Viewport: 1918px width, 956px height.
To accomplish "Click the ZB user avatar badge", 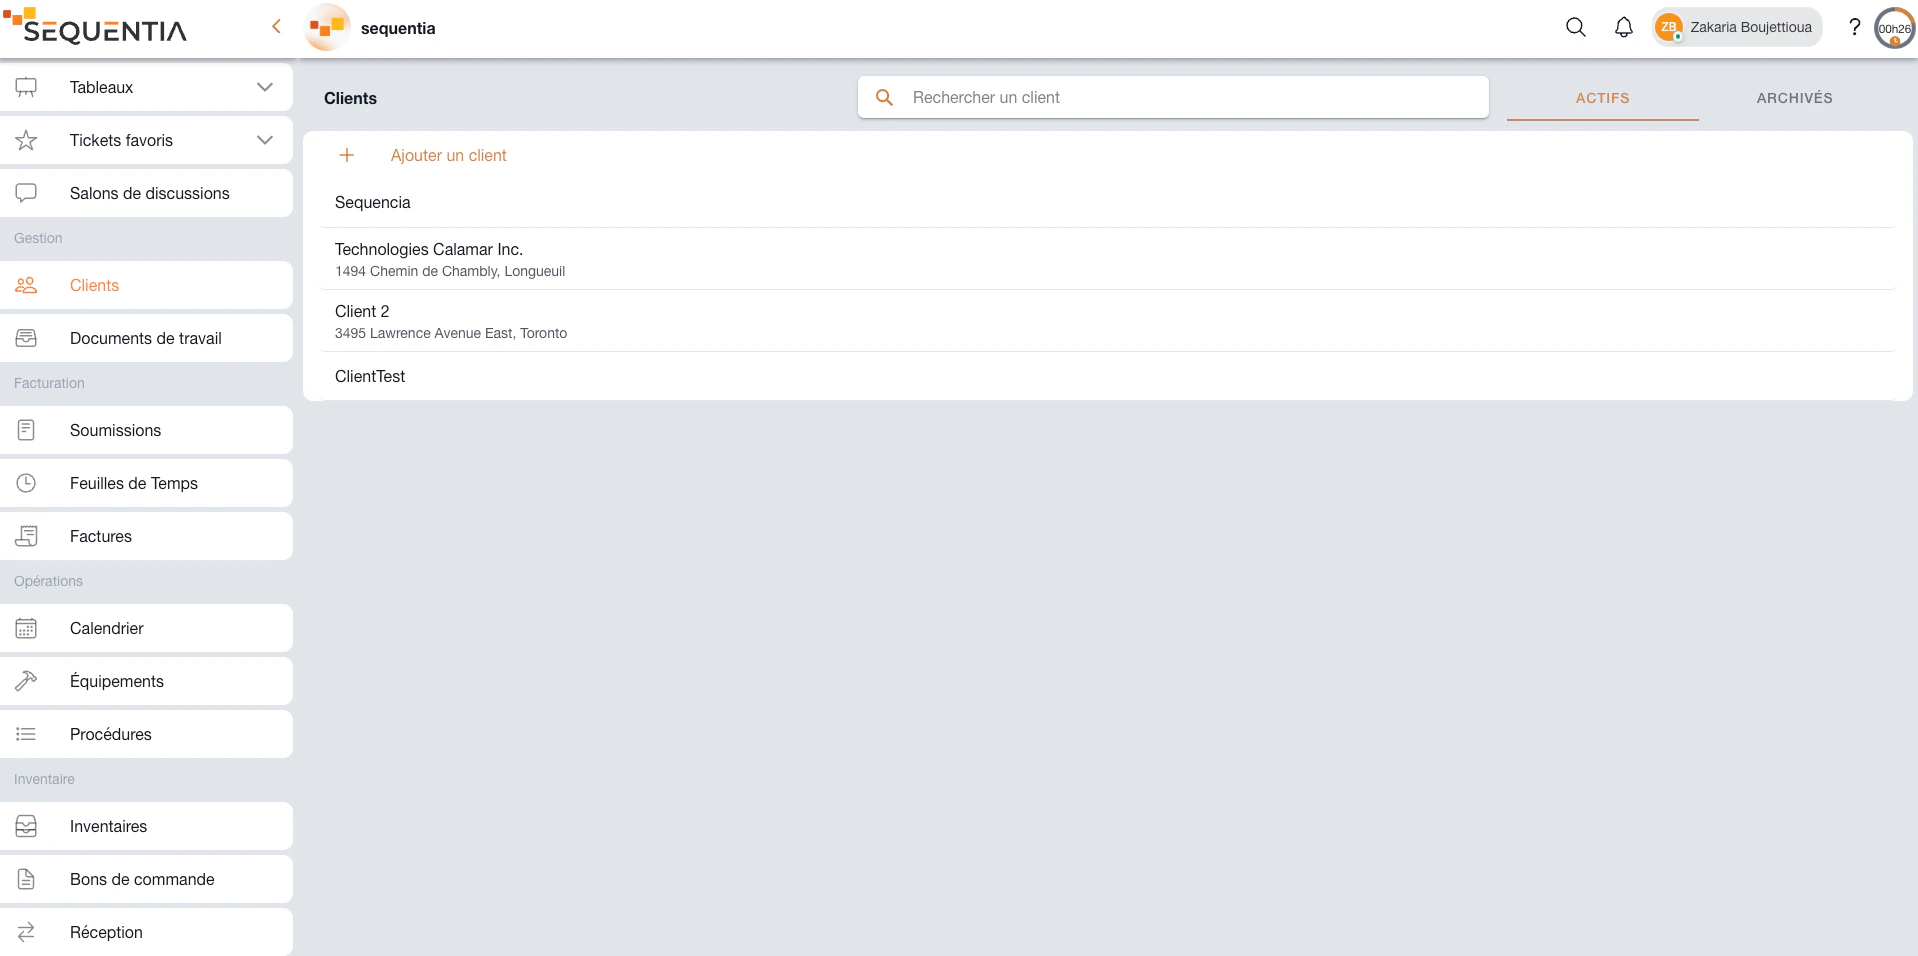I will [1668, 27].
